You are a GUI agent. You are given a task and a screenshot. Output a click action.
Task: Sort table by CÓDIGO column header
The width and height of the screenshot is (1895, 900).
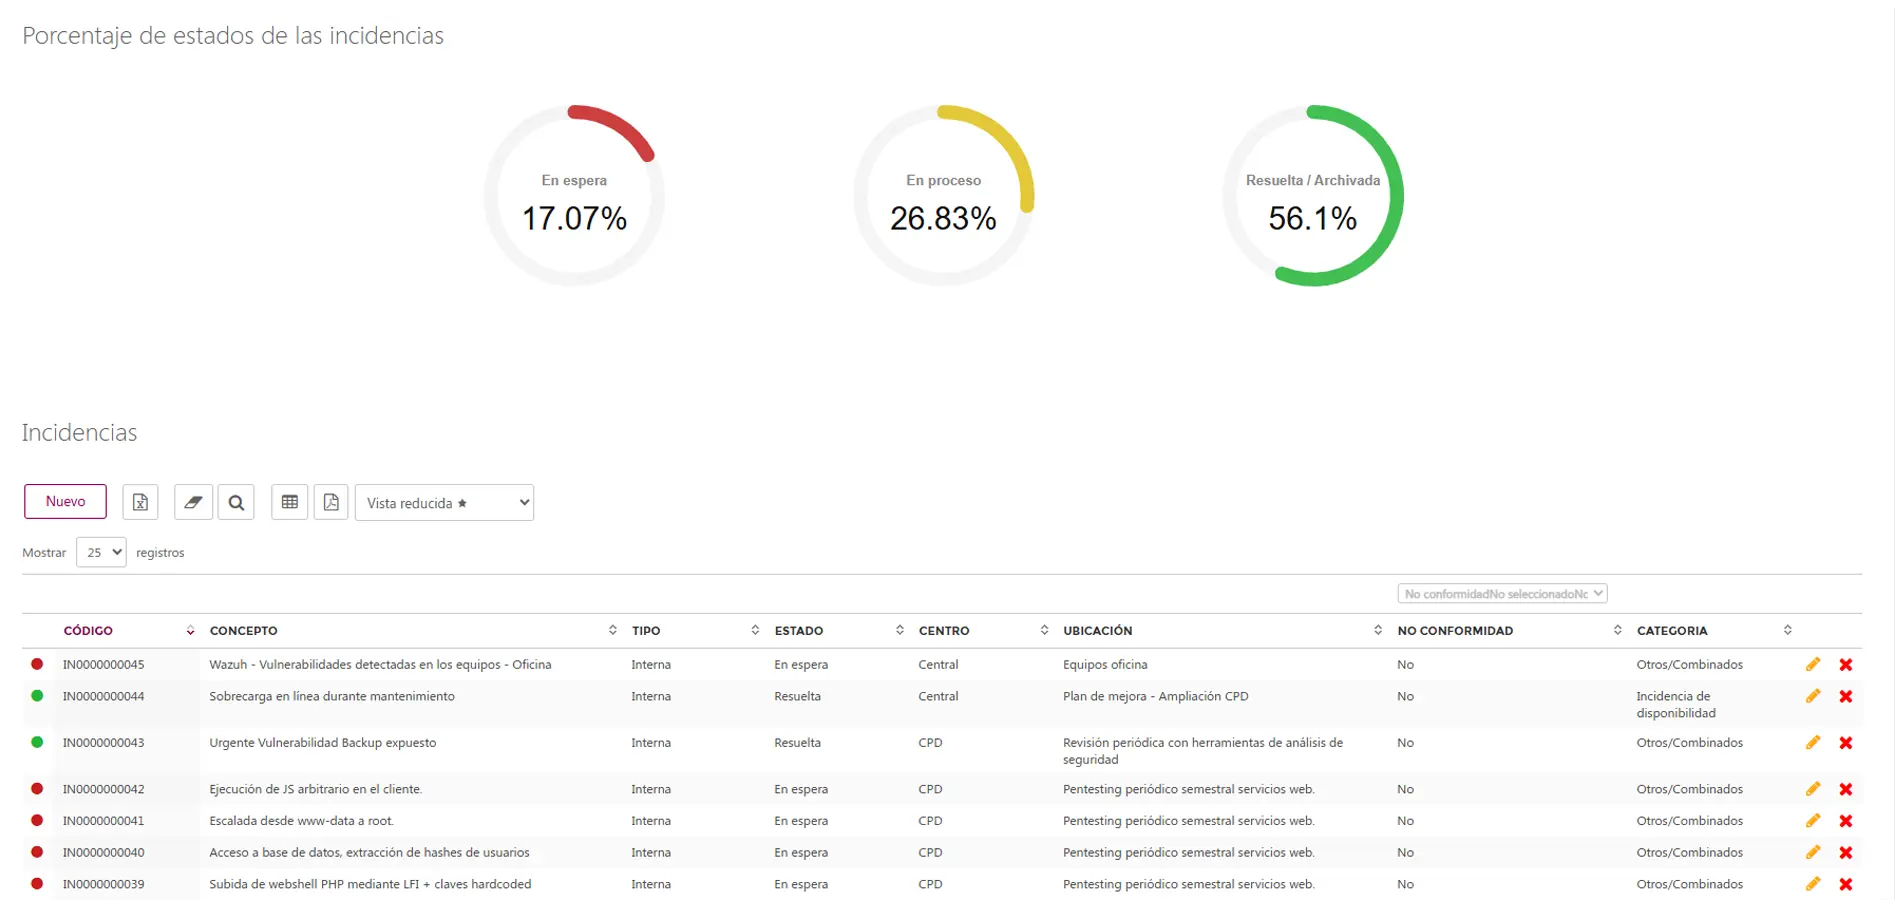(x=88, y=631)
